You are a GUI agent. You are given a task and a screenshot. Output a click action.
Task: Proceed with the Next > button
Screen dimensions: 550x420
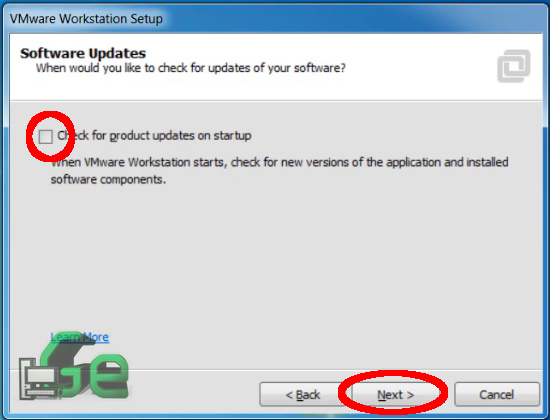pyautogui.click(x=395, y=394)
